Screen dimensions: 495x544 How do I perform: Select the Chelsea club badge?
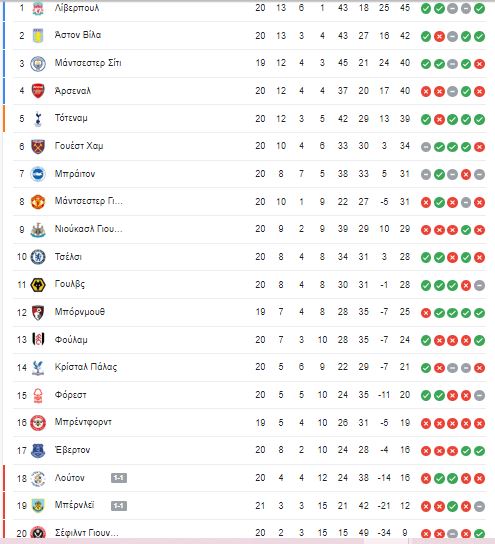coord(38,257)
